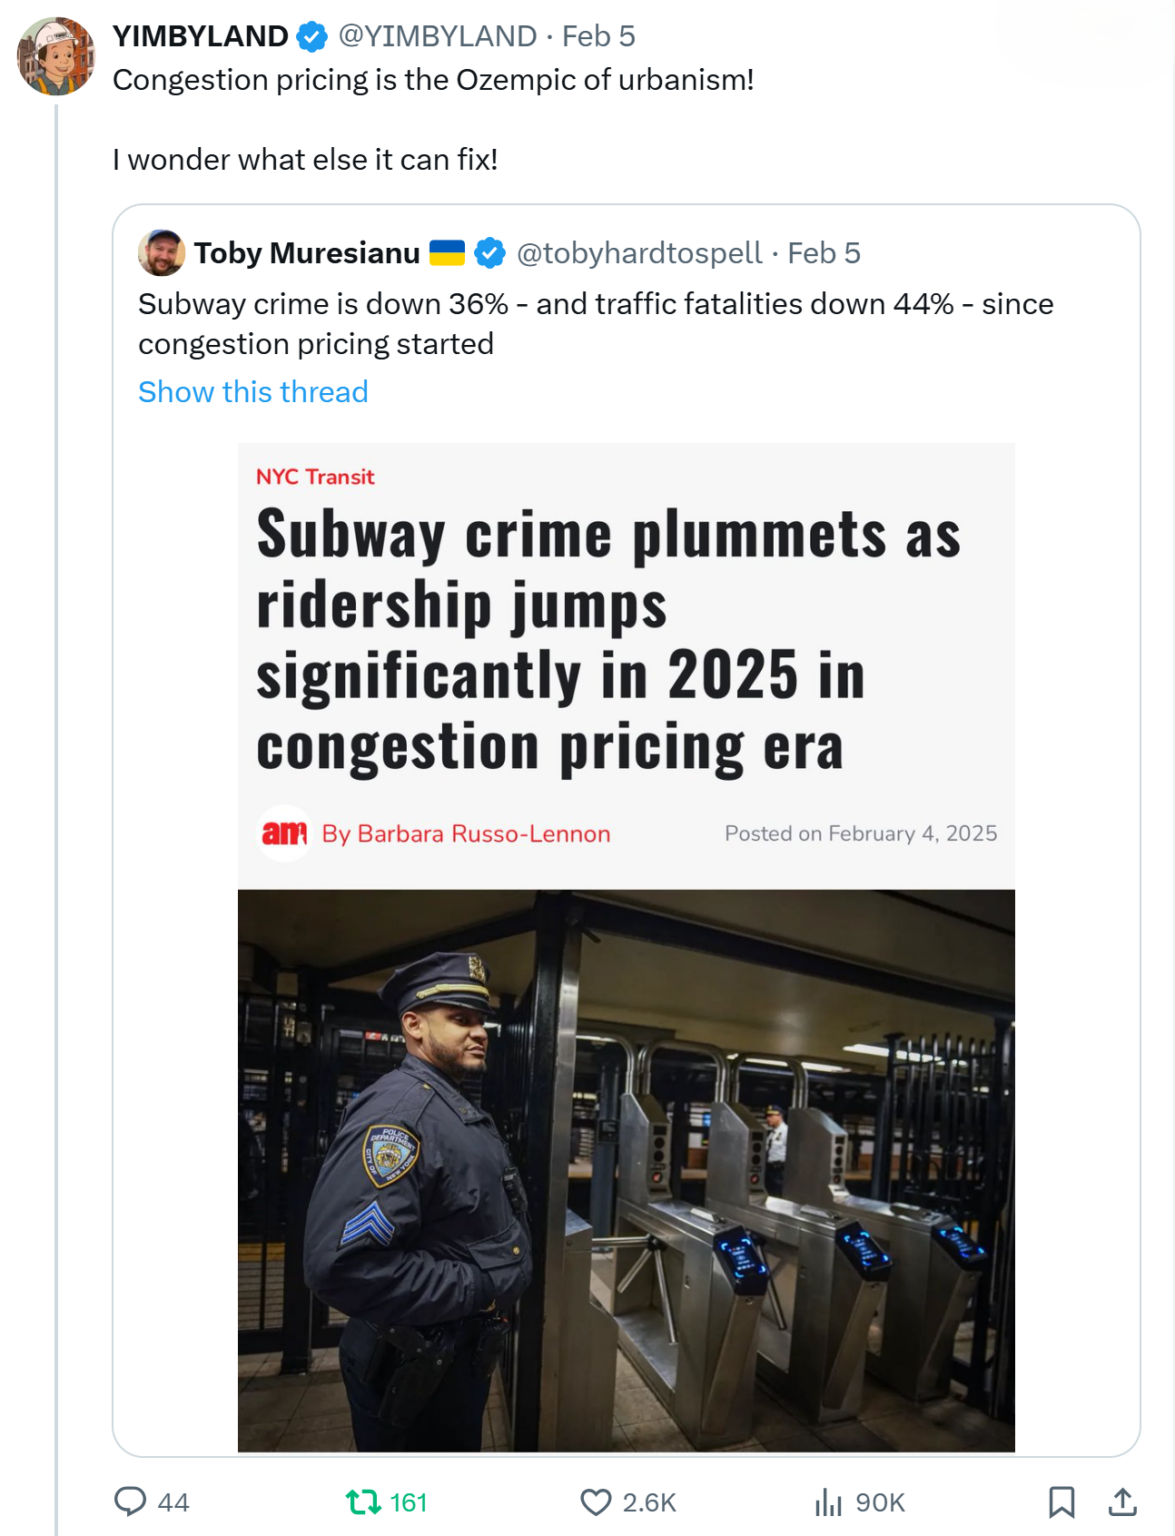This screenshot has height=1536, width=1175.
Task: Like the tweet via heart icon
Action: [x=596, y=1502]
